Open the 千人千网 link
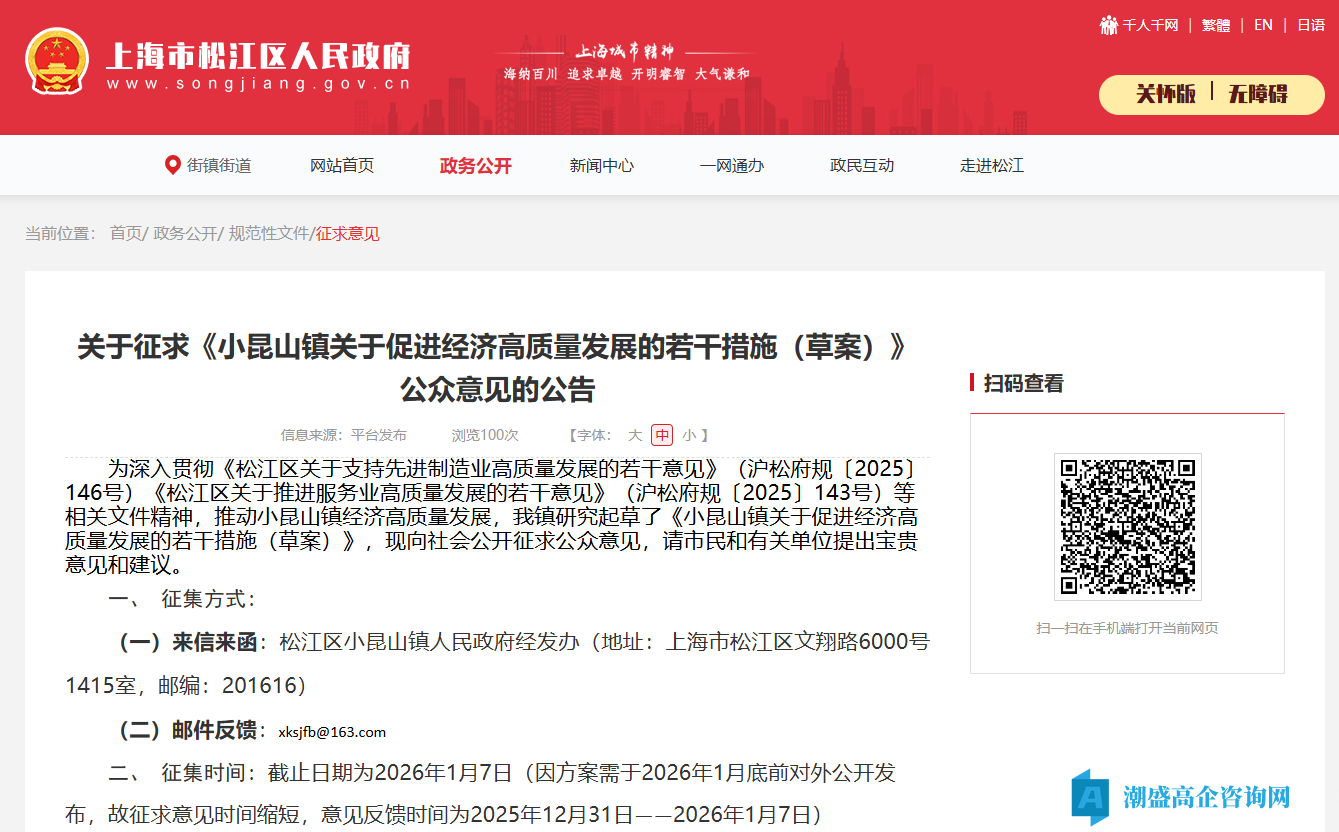Screen dimensions: 1339x832 pyautogui.click(x=1150, y=25)
